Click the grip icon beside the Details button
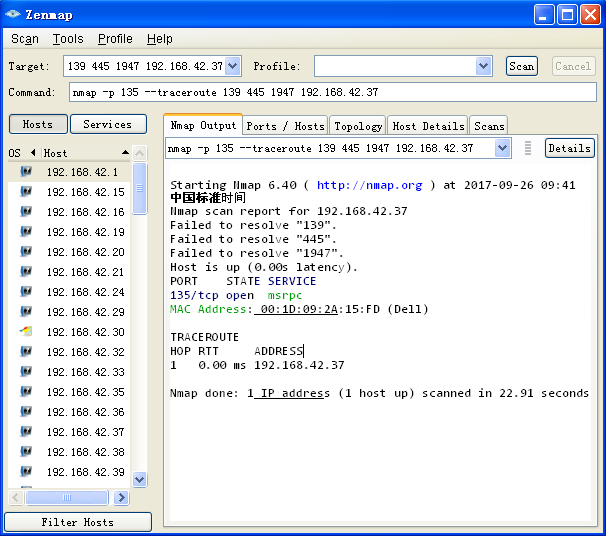This screenshot has width=606, height=536. 528,148
